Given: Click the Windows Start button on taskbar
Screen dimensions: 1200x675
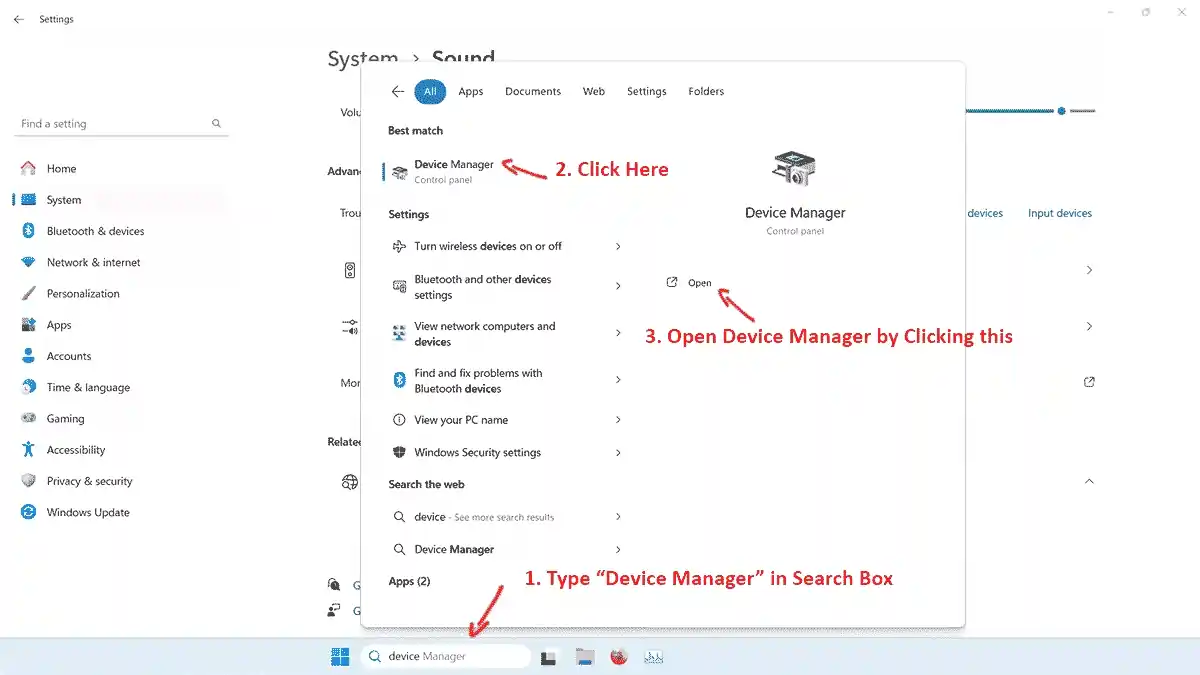Looking at the screenshot, I should [x=340, y=657].
